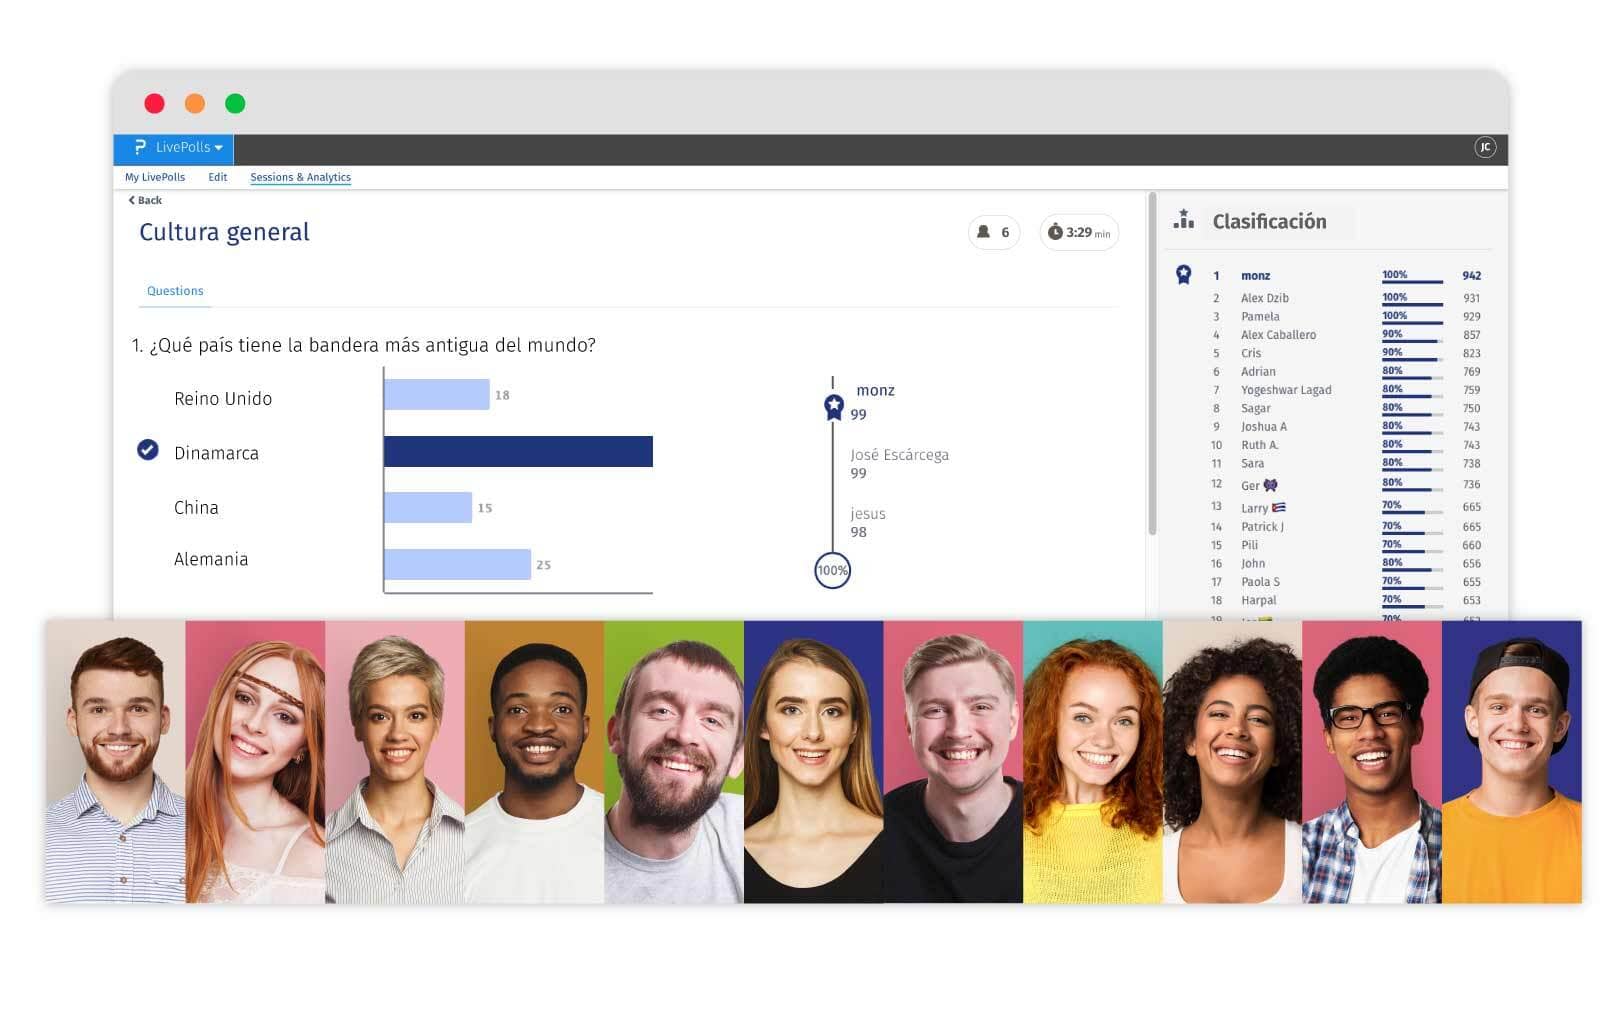The width and height of the screenshot is (1624, 1013).
Task: Click the flag icon next to Larry
Action: coord(1279,507)
